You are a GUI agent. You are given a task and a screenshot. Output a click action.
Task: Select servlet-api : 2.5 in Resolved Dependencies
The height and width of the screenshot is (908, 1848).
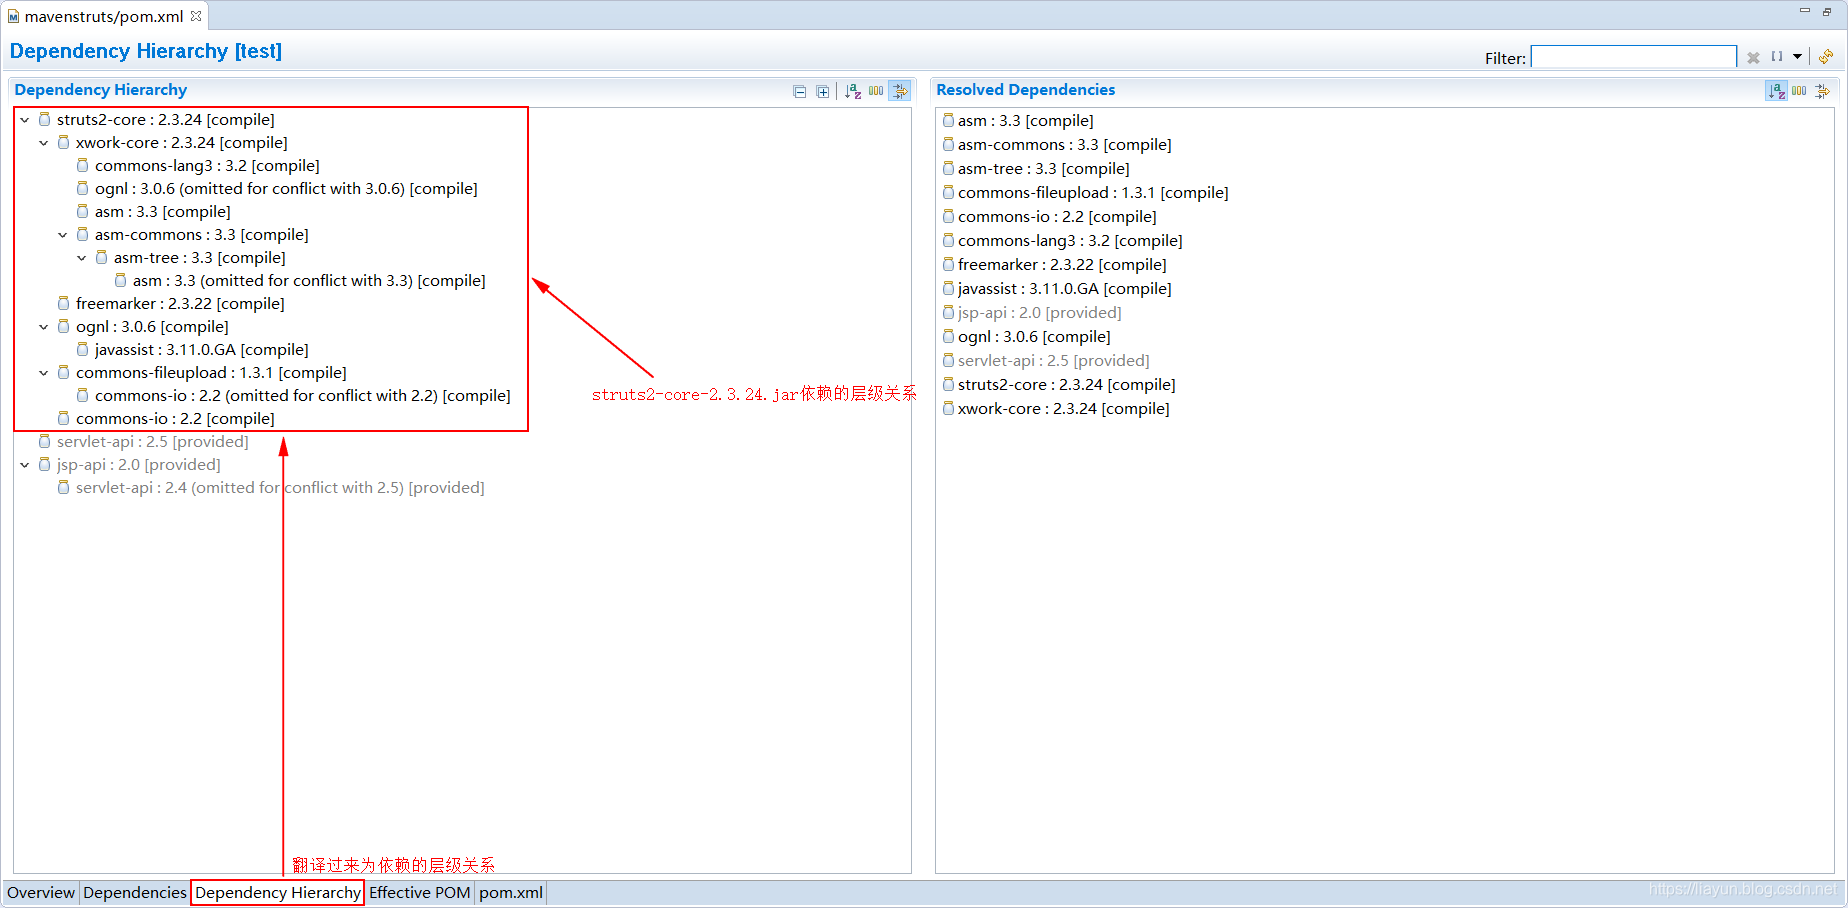click(x=1054, y=361)
